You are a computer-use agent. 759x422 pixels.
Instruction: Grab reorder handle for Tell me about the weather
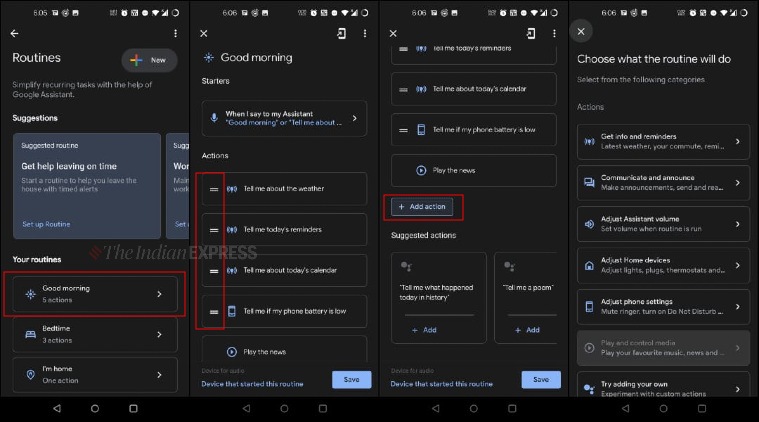(x=214, y=189)
